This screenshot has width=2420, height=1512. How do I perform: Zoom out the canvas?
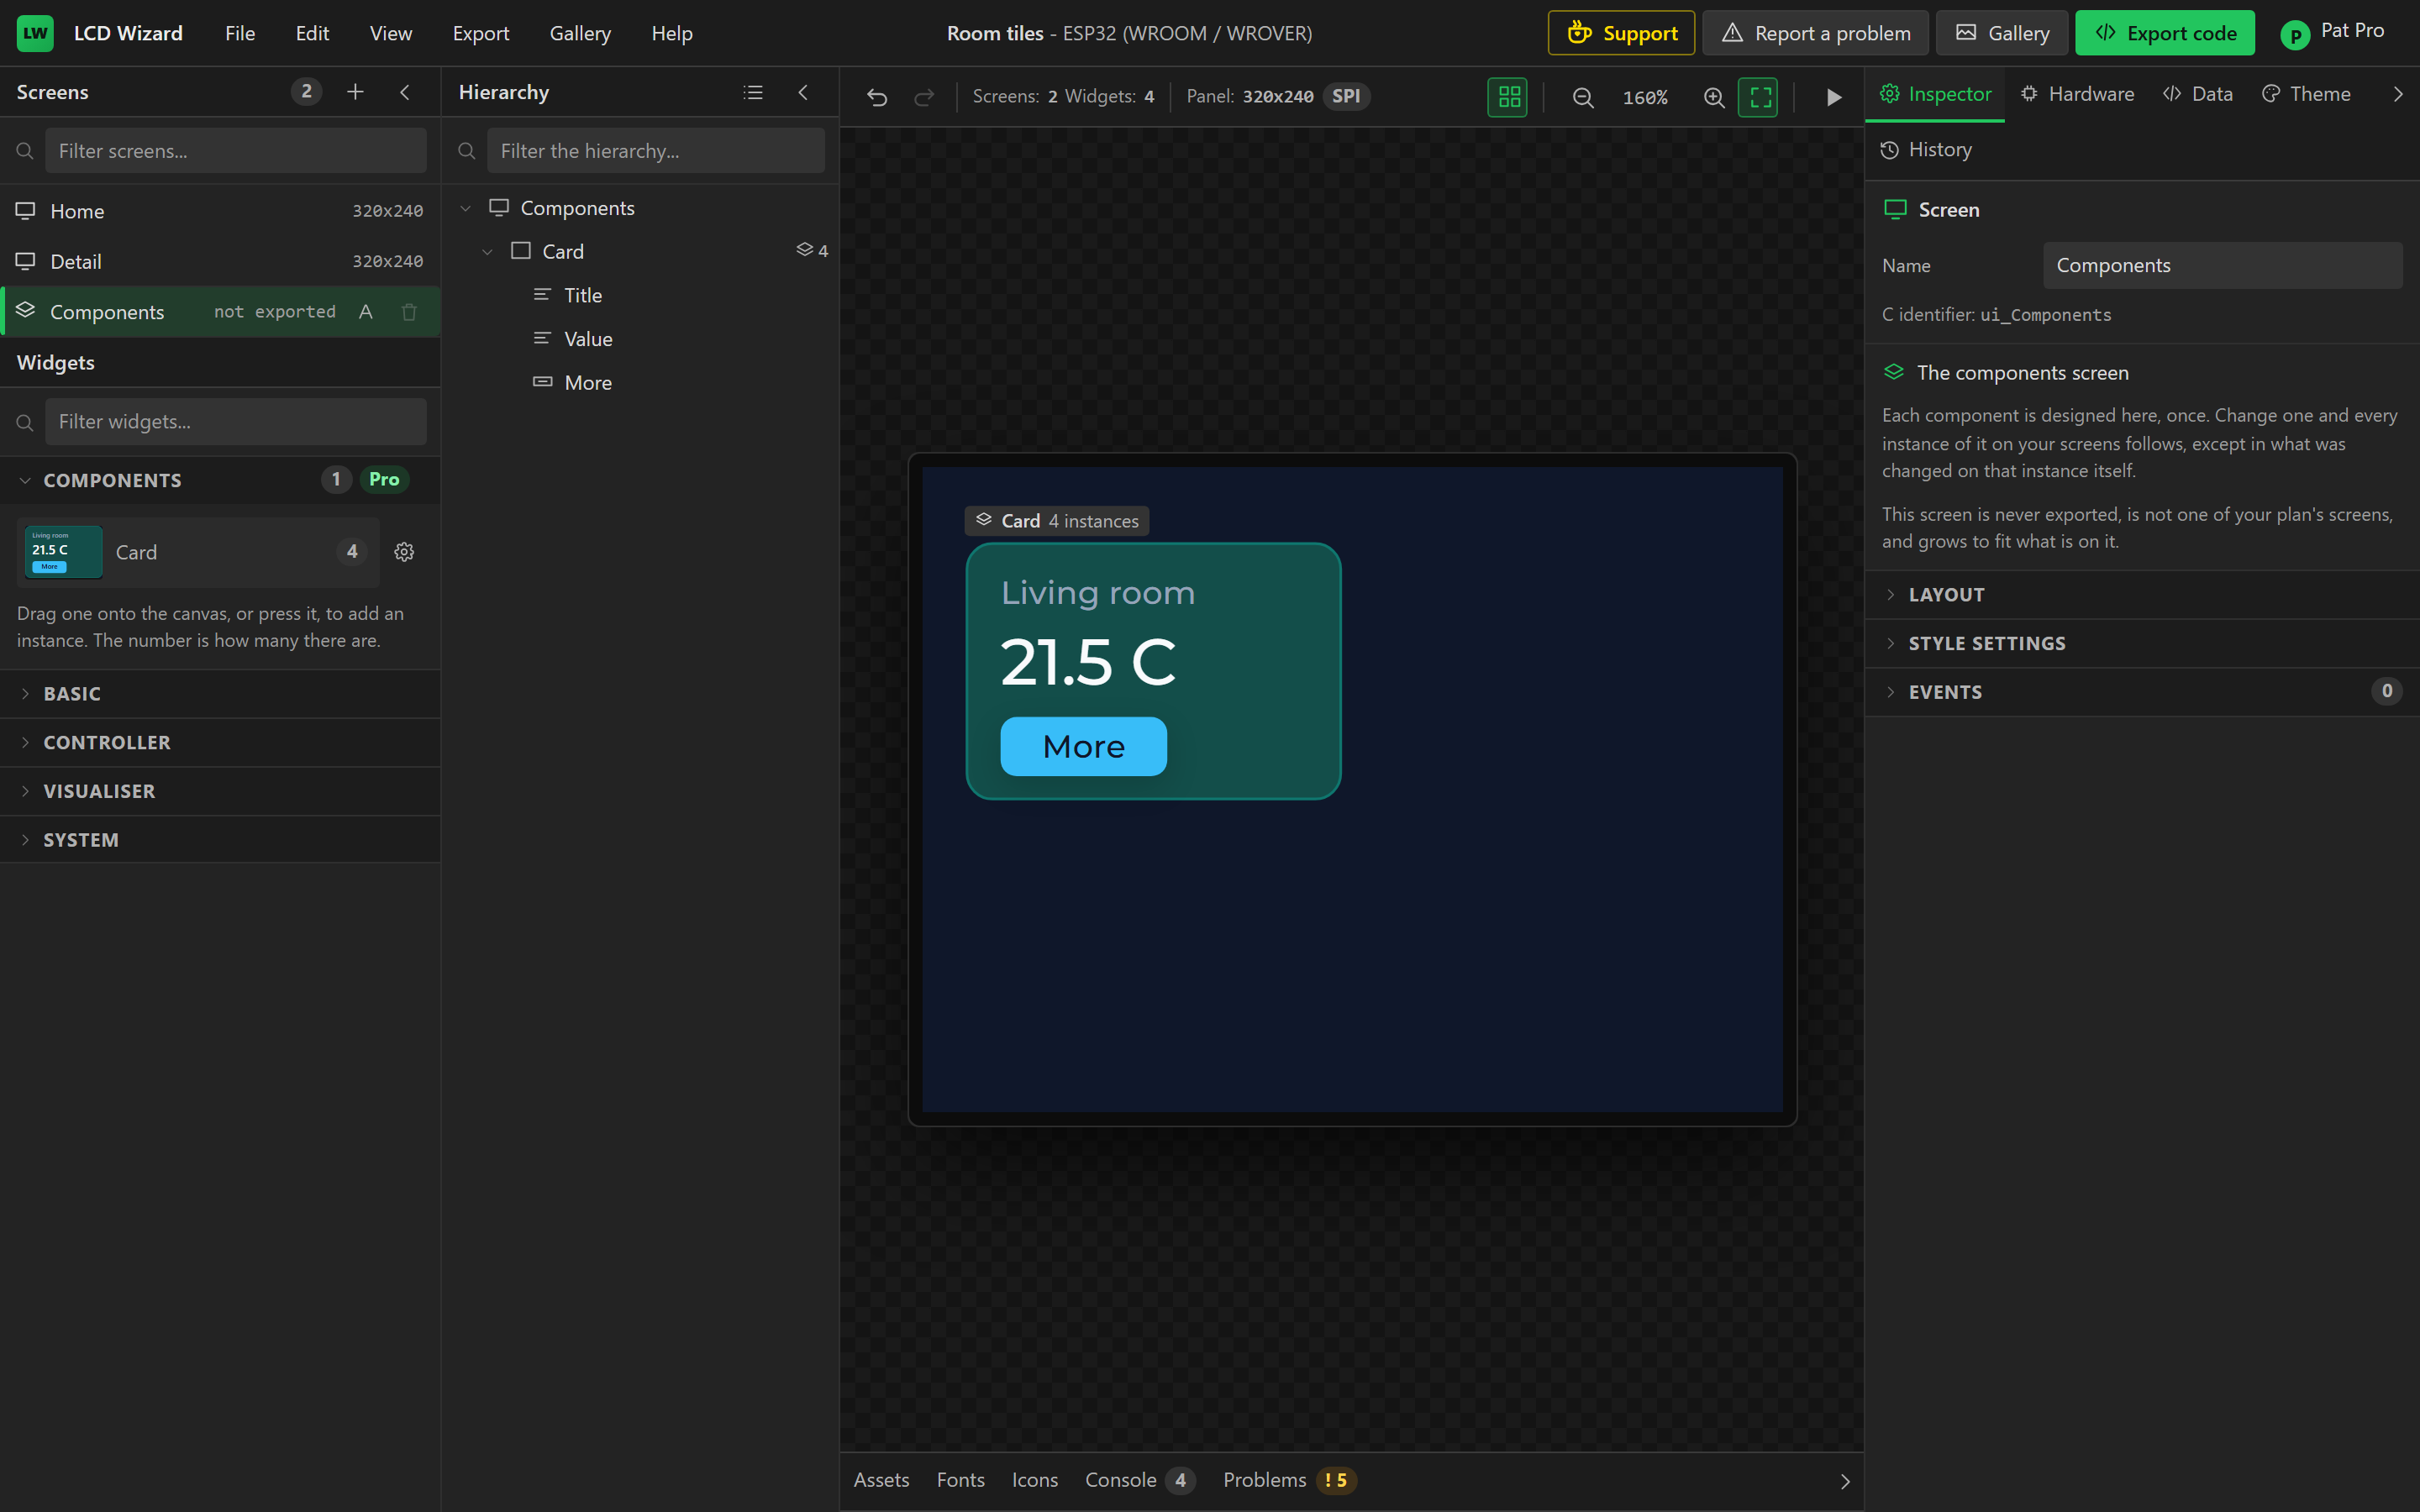1582,97
